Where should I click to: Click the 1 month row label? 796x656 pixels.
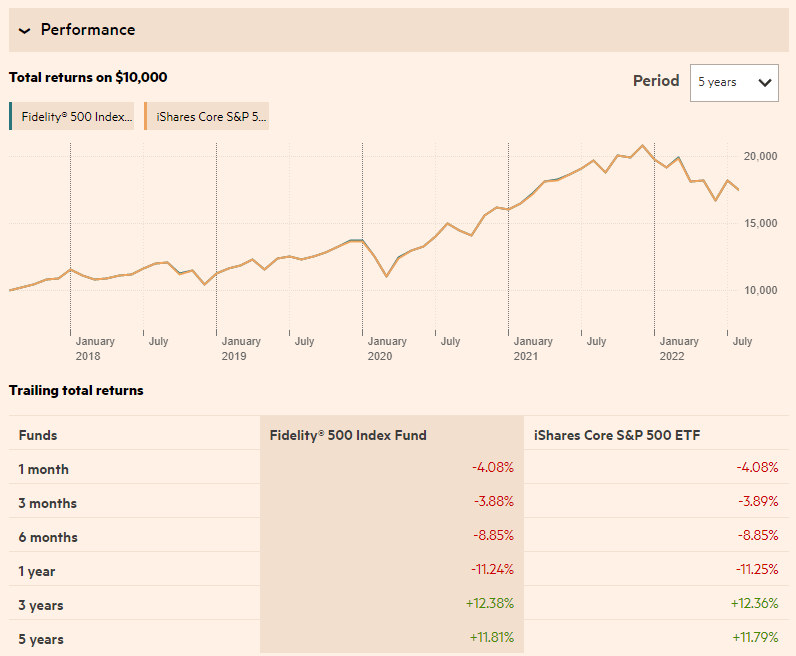coord(44,469)
